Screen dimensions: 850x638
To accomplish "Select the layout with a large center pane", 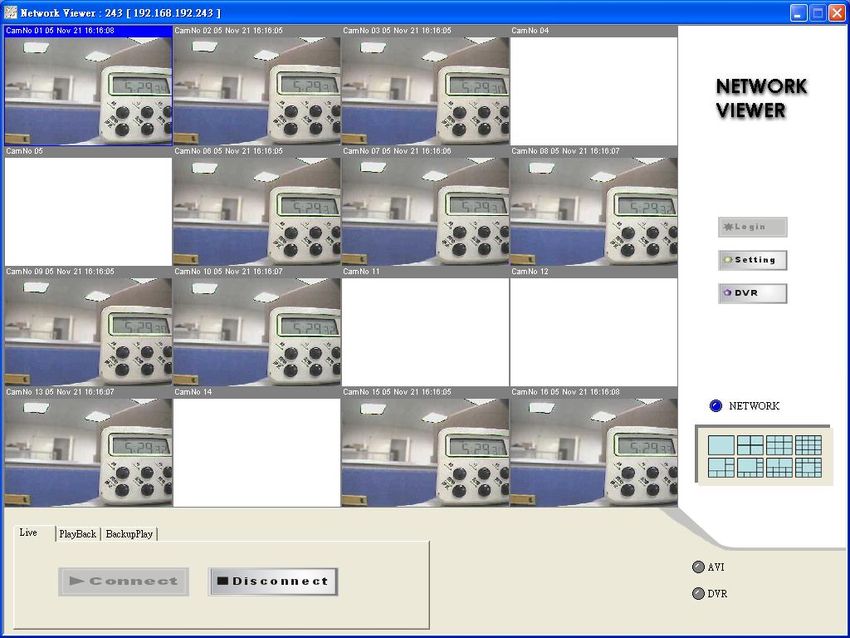I will [808, 467].
